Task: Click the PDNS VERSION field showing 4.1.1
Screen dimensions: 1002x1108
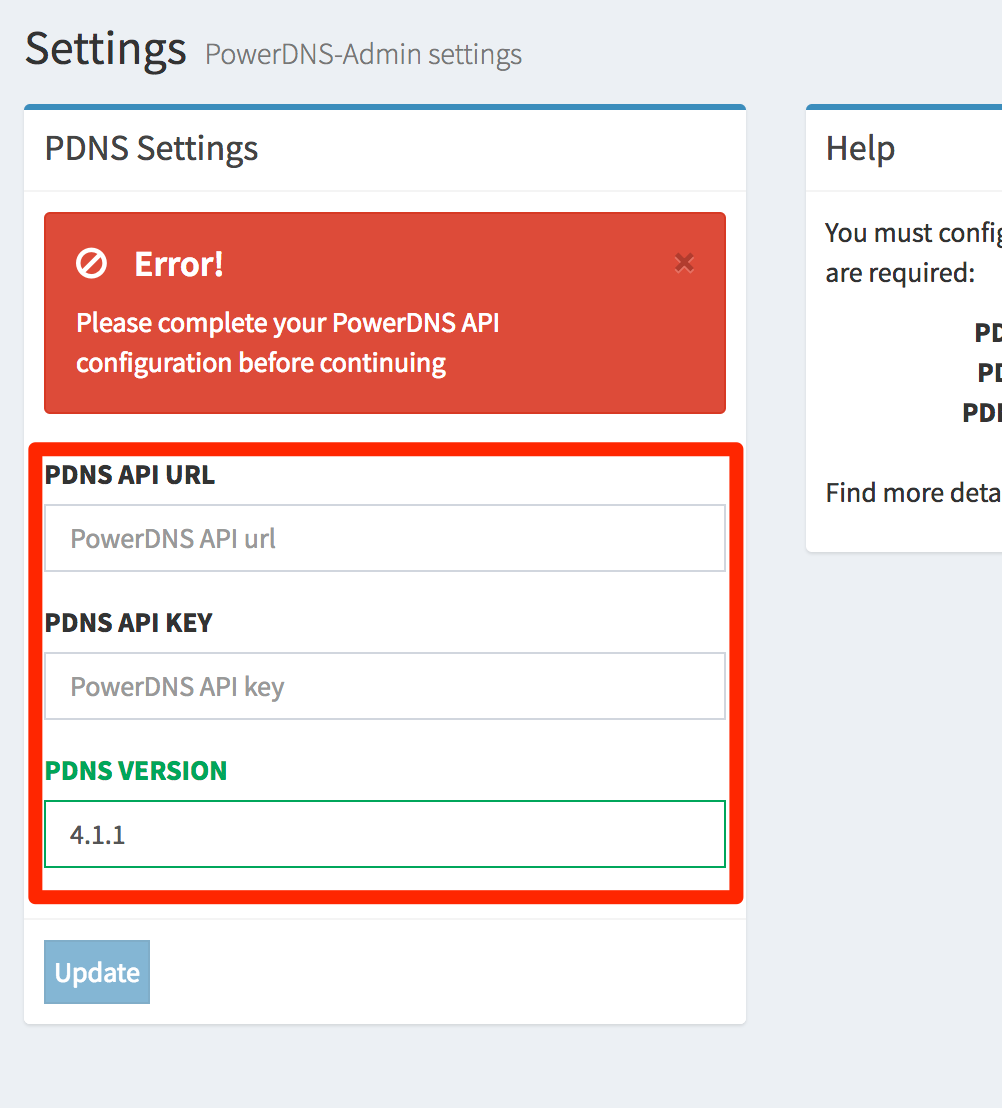Action: pos(384,834)
